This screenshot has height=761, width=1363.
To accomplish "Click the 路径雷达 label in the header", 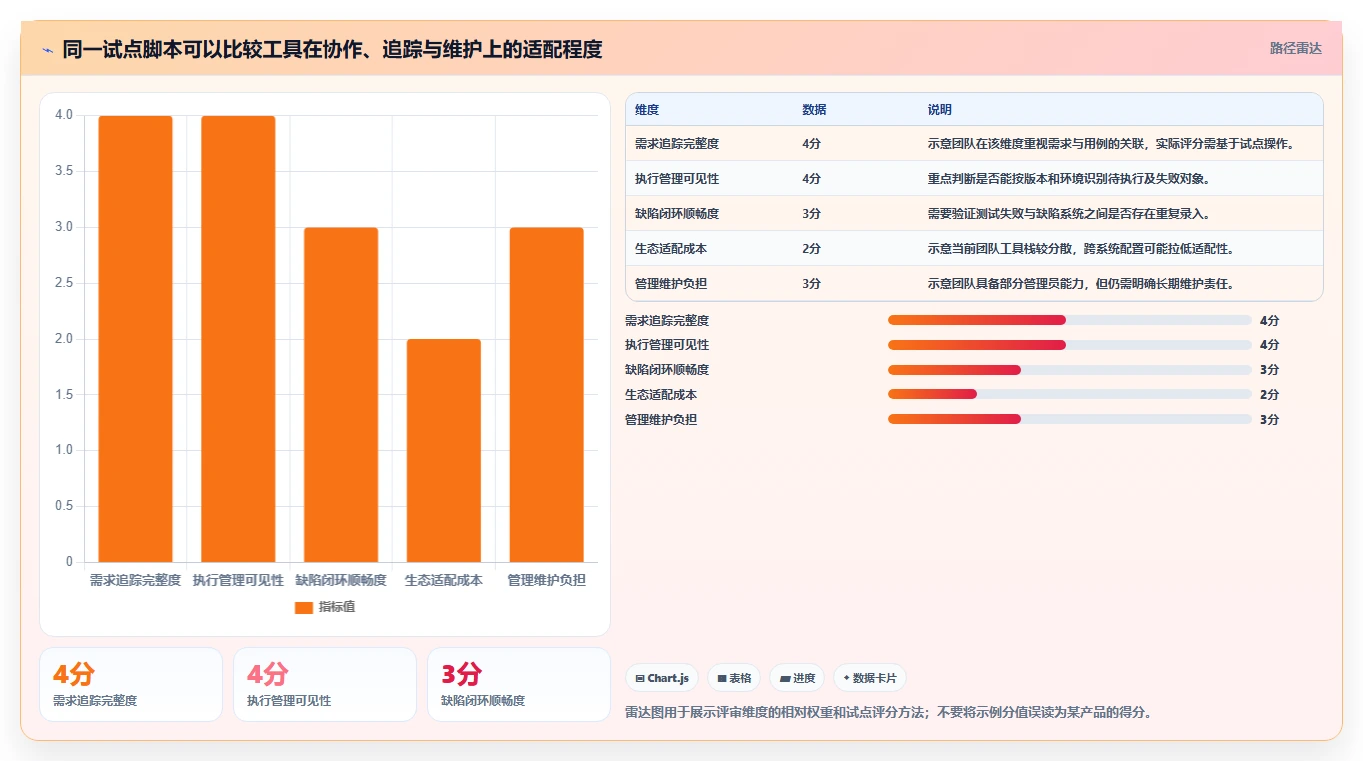I will [x=1296, y=48].
